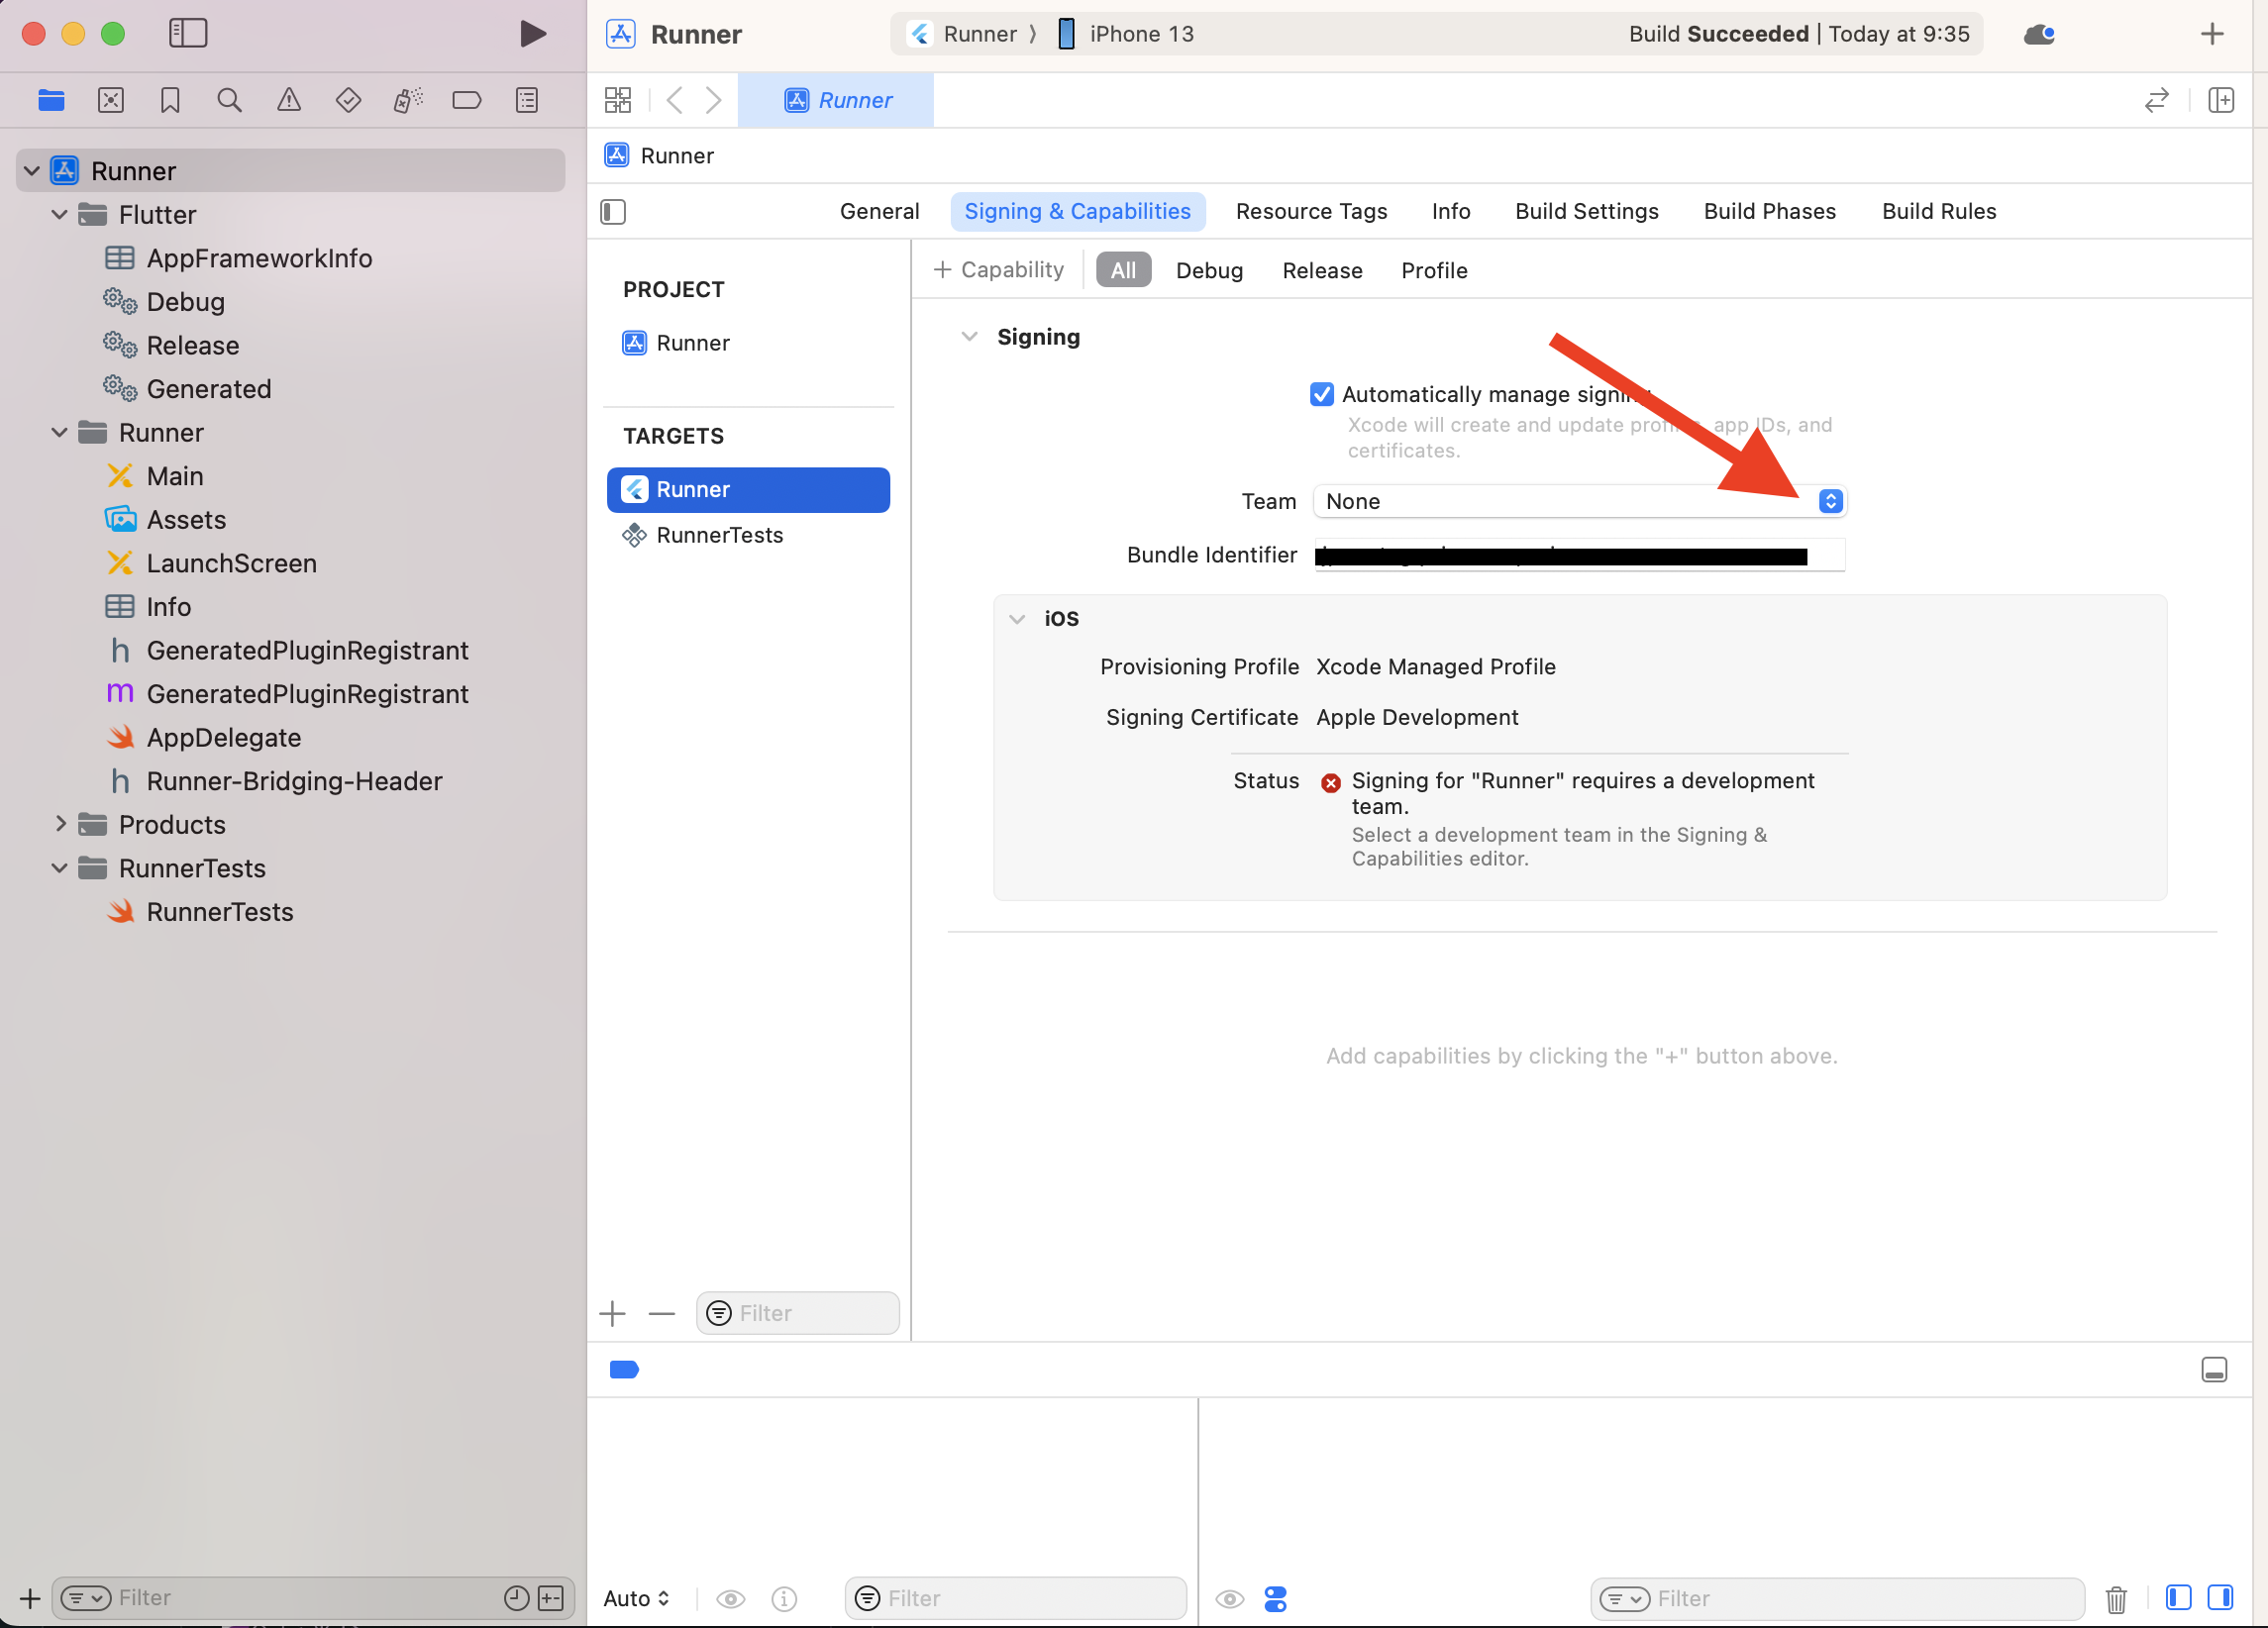The width and height of the screenshot is (2268, 1628).
Task: Click the cloud status icon
Action: [2039, 35]
